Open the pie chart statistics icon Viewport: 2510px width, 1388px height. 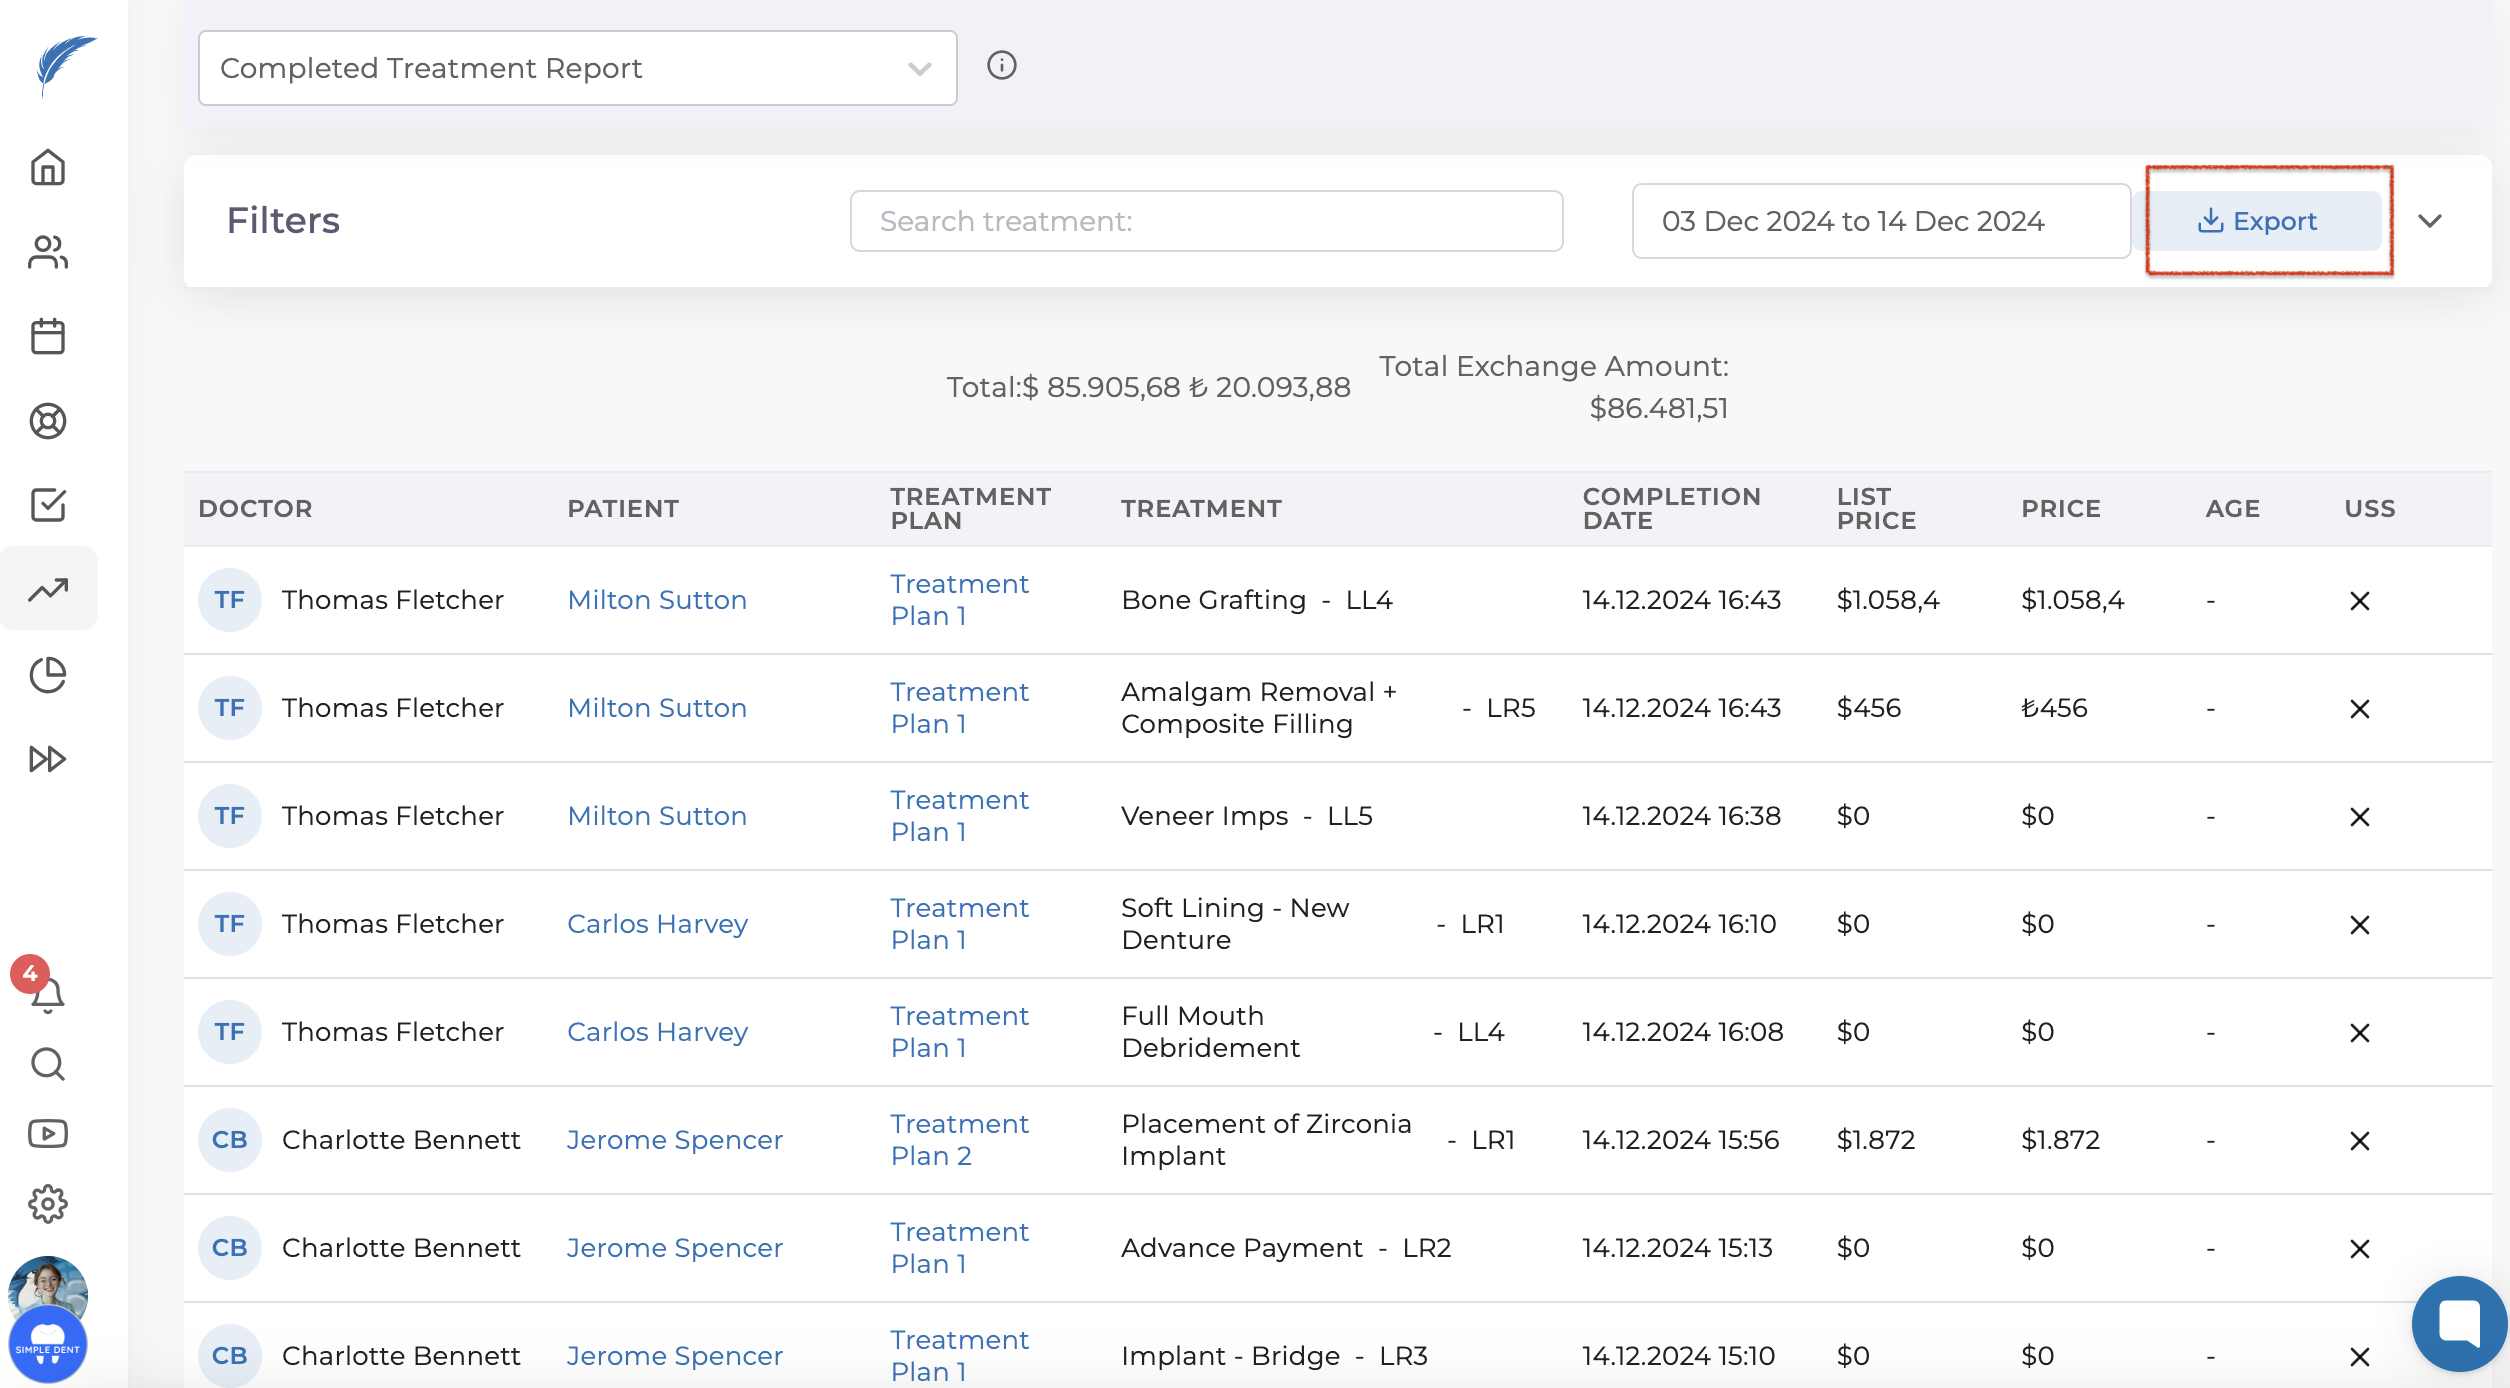[x=47, y=675]
